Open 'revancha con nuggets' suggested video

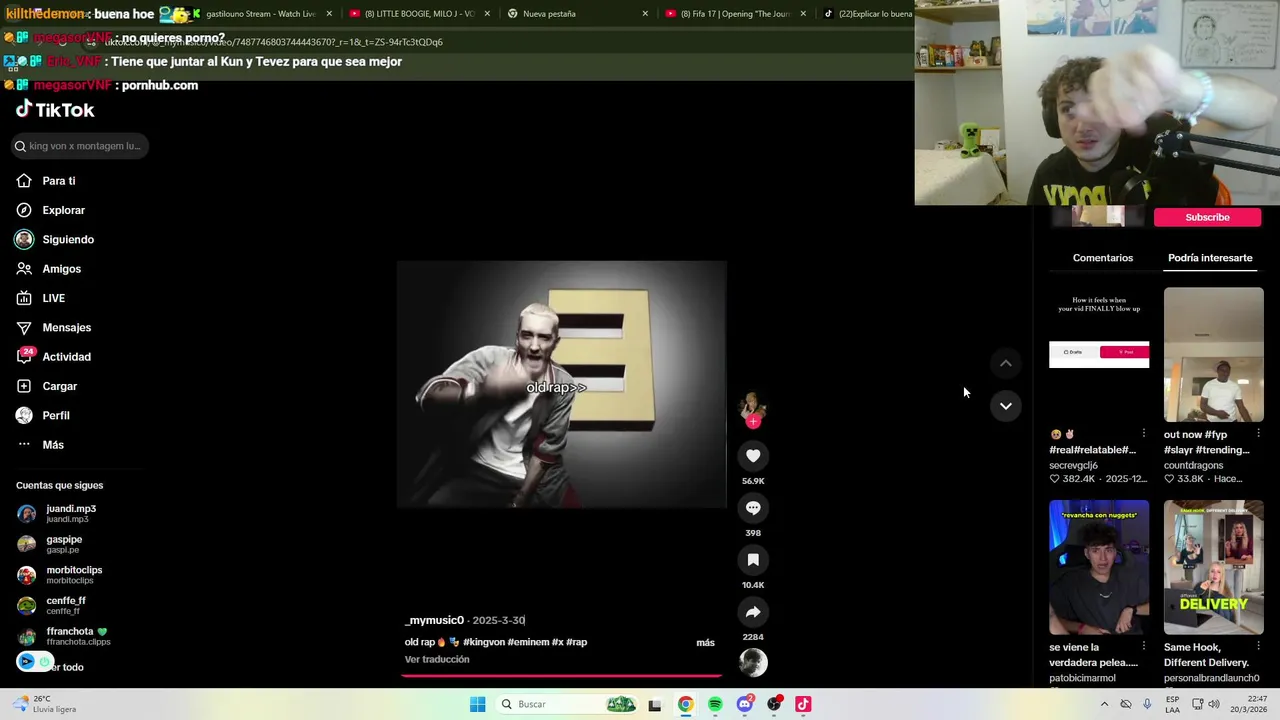click(1099, 567)
